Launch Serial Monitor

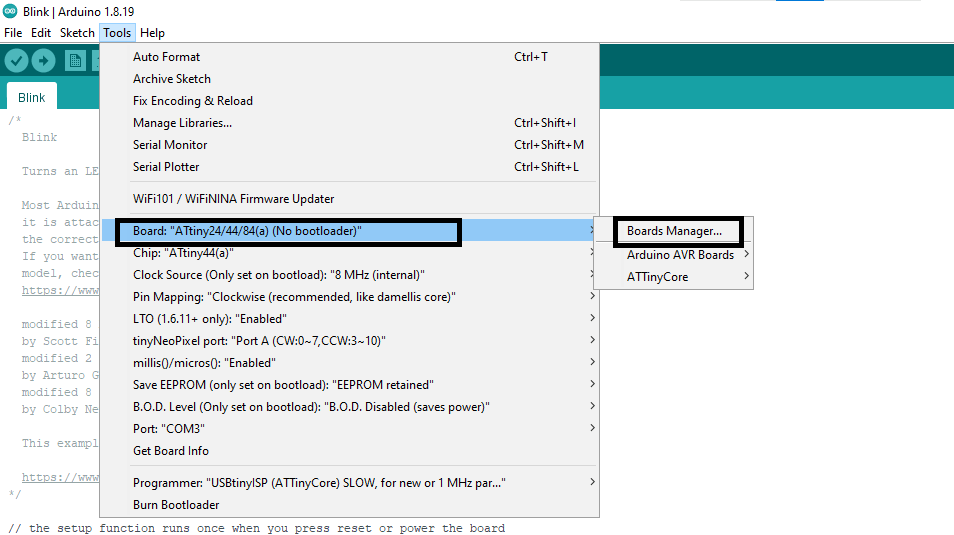(349, 144)
